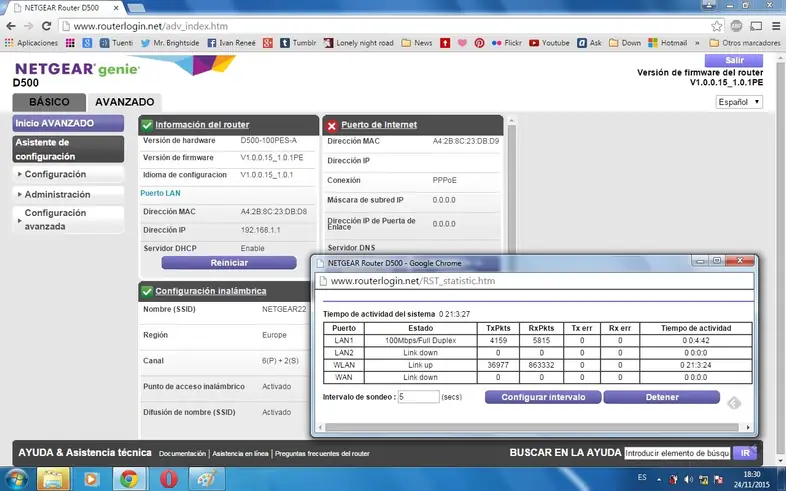Open the News bookmarks folder

pyautogui.click(x=417, y=43)
